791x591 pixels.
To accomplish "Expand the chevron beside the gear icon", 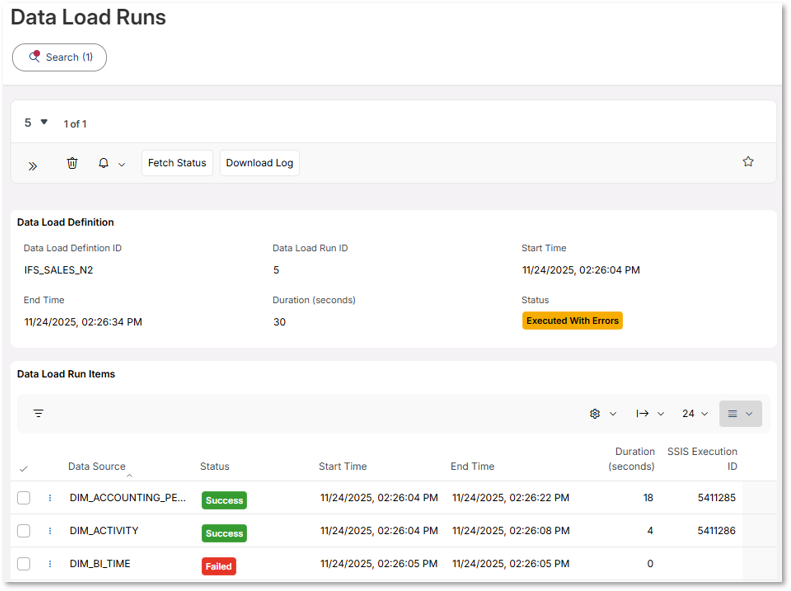I will pyautogui.click(x=613, y=414).
